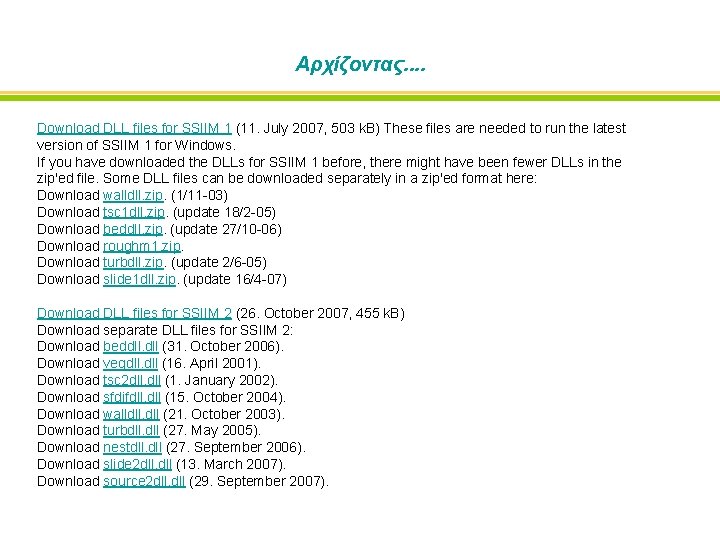Click date '(27. September 2006)'
The height and width of the screenshot is (540, 720).
pos(234,448)
